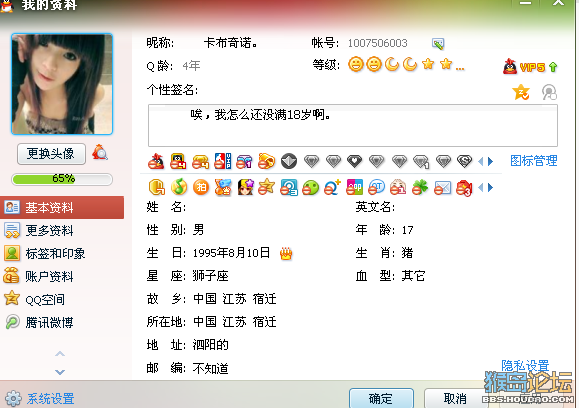The height and width of the screenshot is (408, 579).
Task: Click the orange horn speaker badge icon
Action: pos(266,161)
